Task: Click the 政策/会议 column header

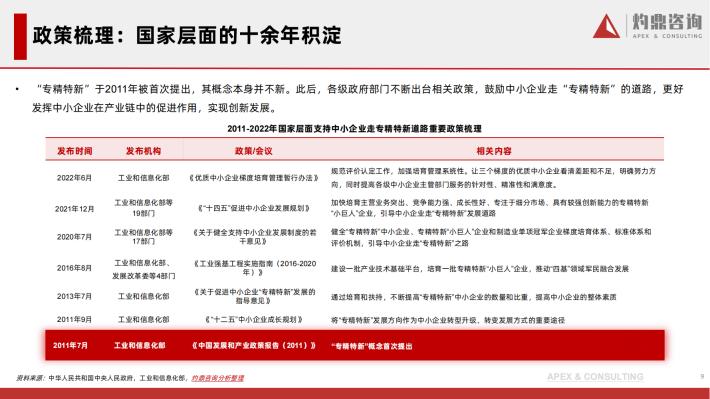Action: (x=254, y=151)
